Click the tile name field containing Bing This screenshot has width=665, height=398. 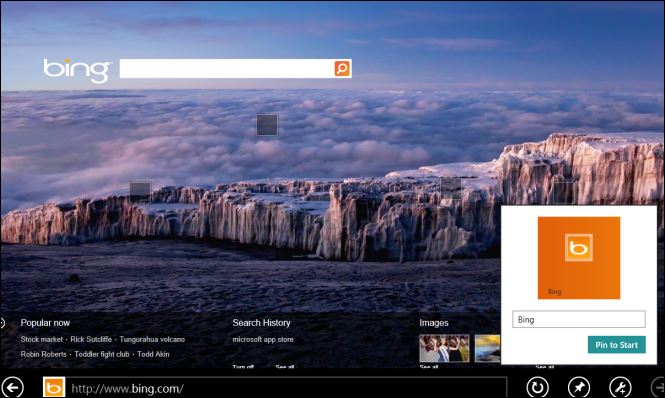click(579, 320)
